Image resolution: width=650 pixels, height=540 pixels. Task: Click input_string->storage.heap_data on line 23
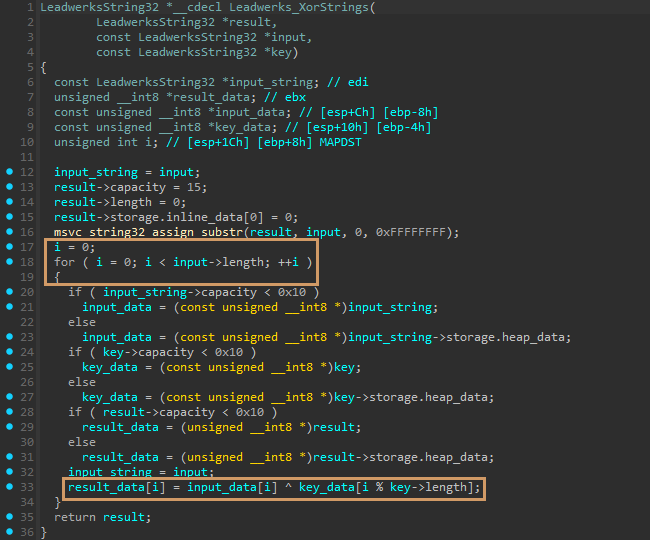(456, 337)
